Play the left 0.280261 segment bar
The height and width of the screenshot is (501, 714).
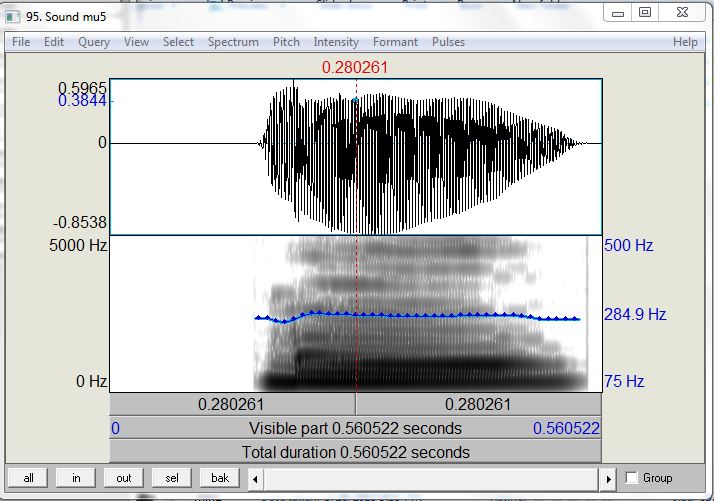[x=232, y=404]
